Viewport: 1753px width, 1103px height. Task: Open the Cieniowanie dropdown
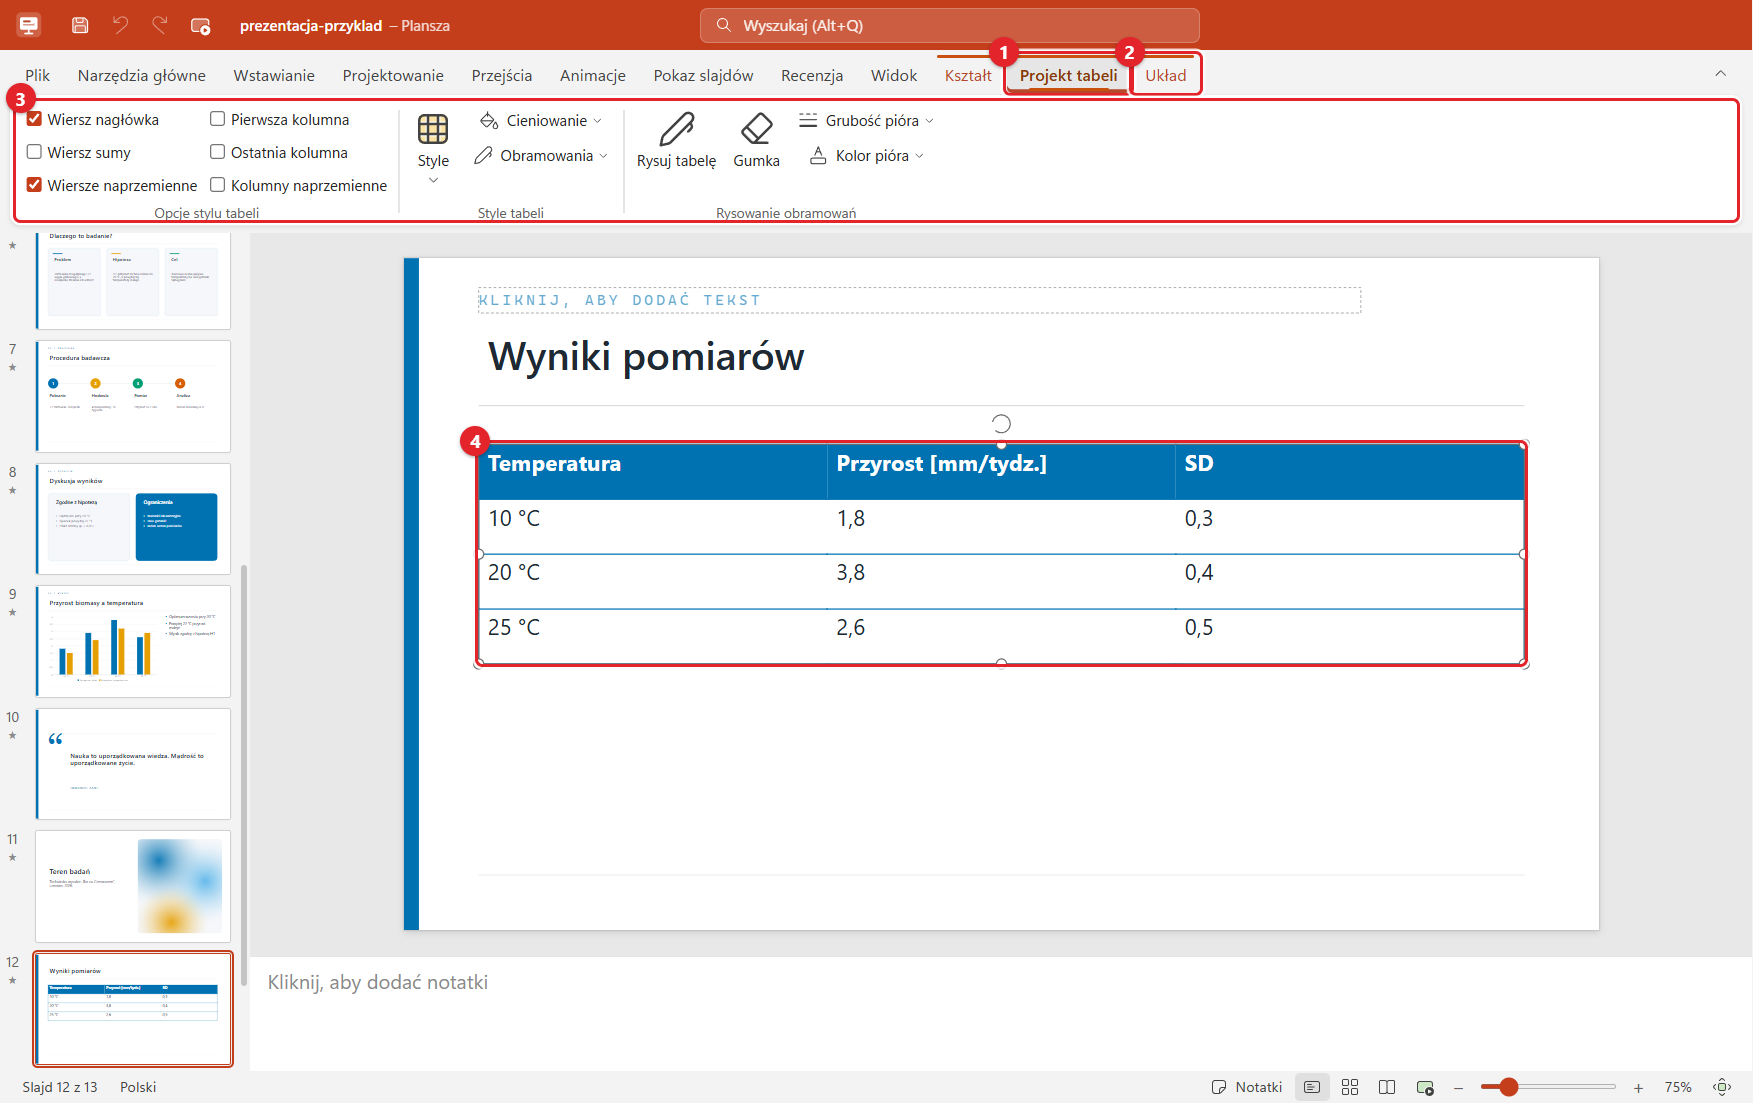tap(541, 120)
